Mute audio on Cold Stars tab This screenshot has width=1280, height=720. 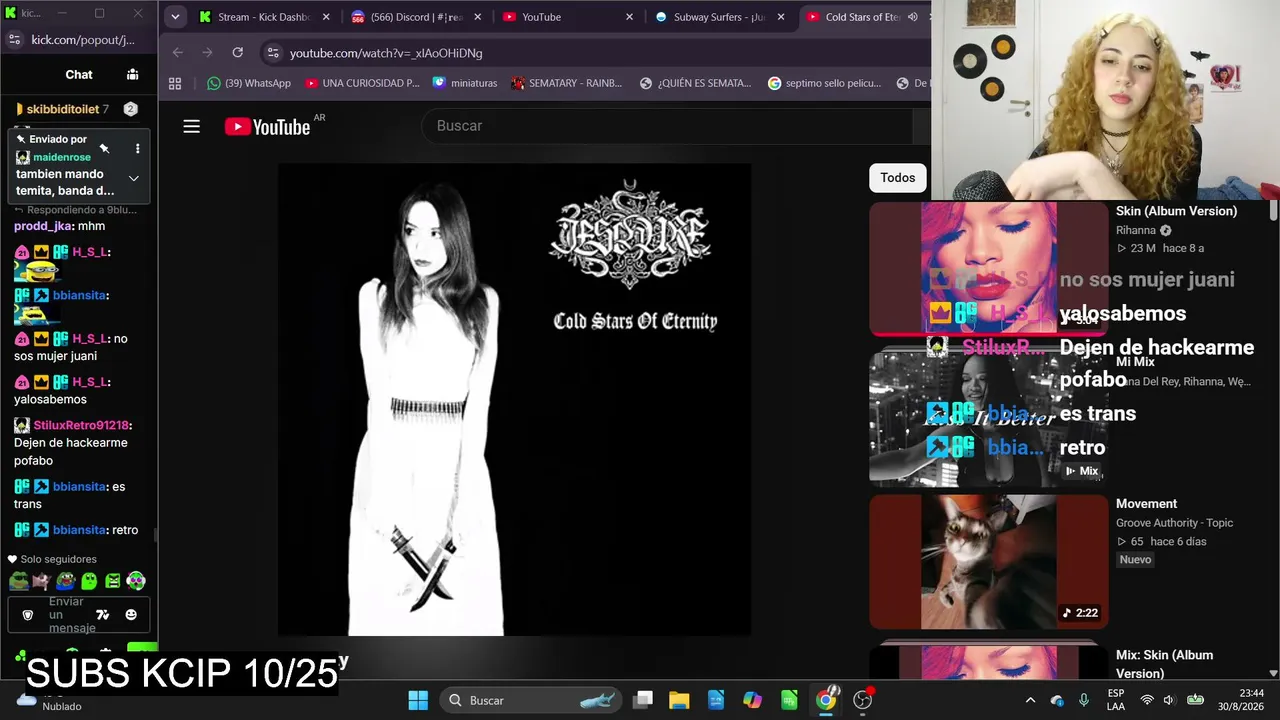[912, 17]
